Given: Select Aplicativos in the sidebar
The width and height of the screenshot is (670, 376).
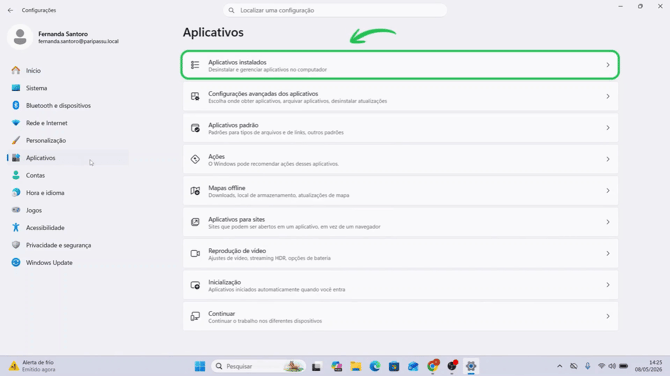Looking at the screenshot, I should [x=68, y=158].
